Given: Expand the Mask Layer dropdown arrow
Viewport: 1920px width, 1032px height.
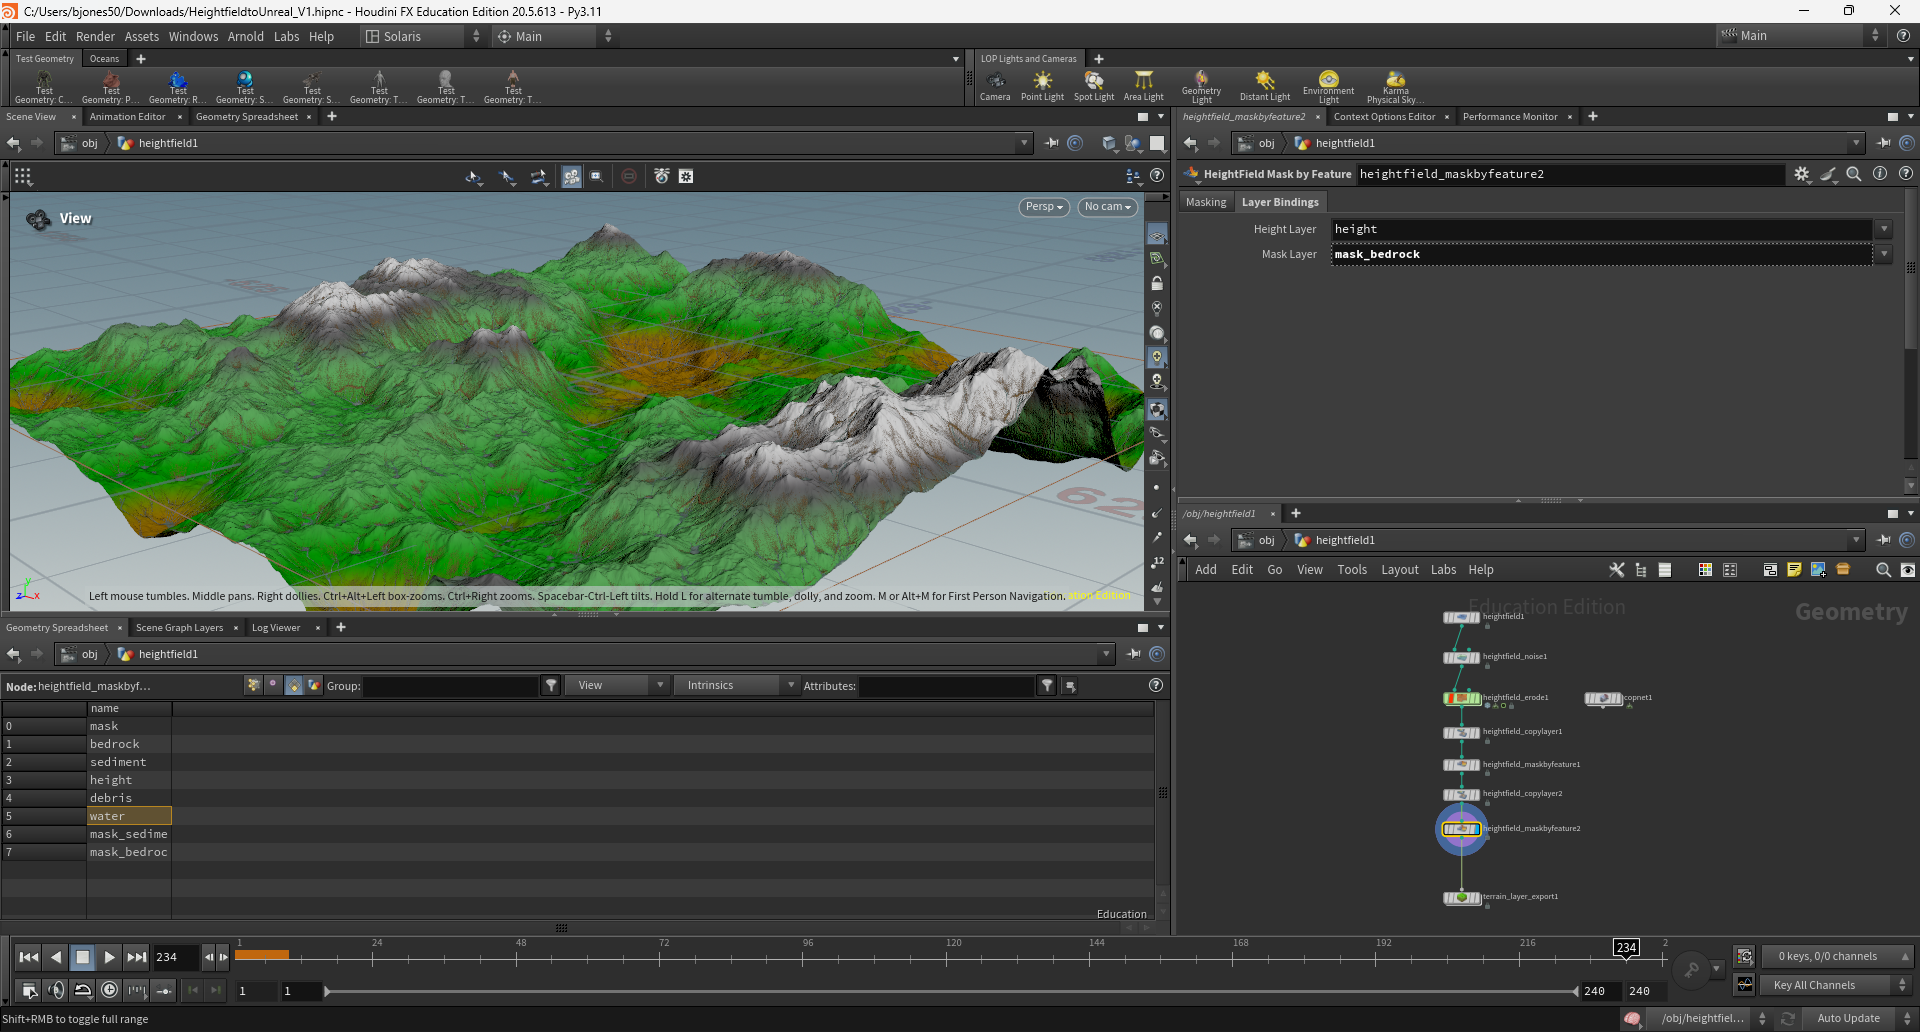Looking at the screenshot, I should [x=1884, y=254].
